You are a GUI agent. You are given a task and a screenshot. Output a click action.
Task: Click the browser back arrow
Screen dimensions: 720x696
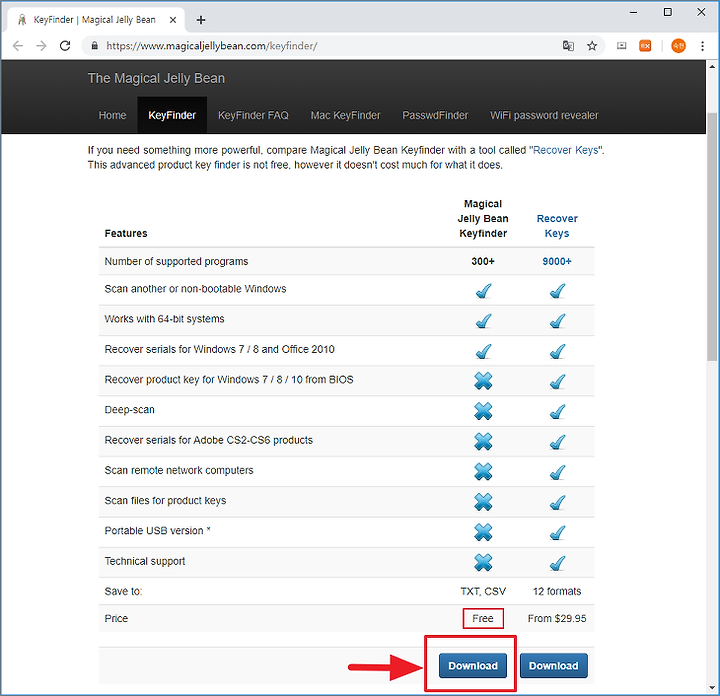pos(17,45)
